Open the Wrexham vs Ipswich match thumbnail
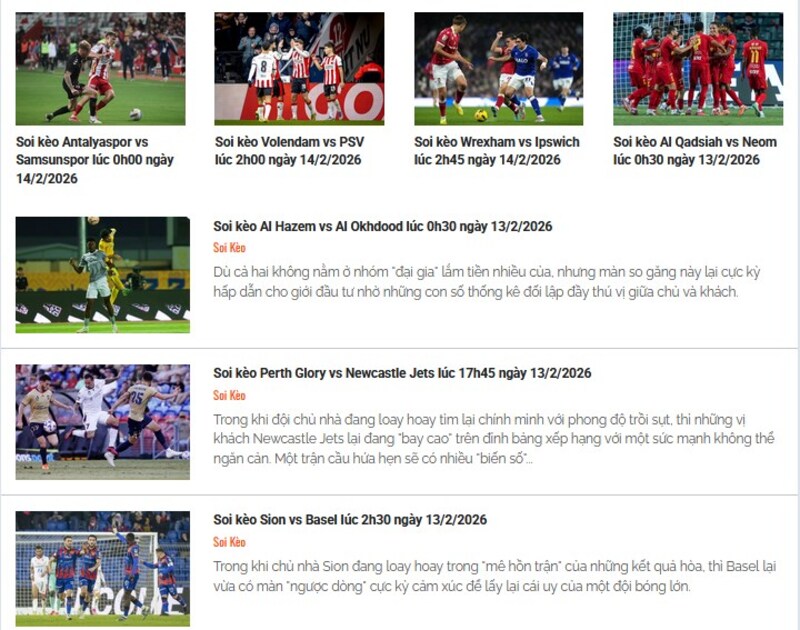 click(x=498, y=69)
